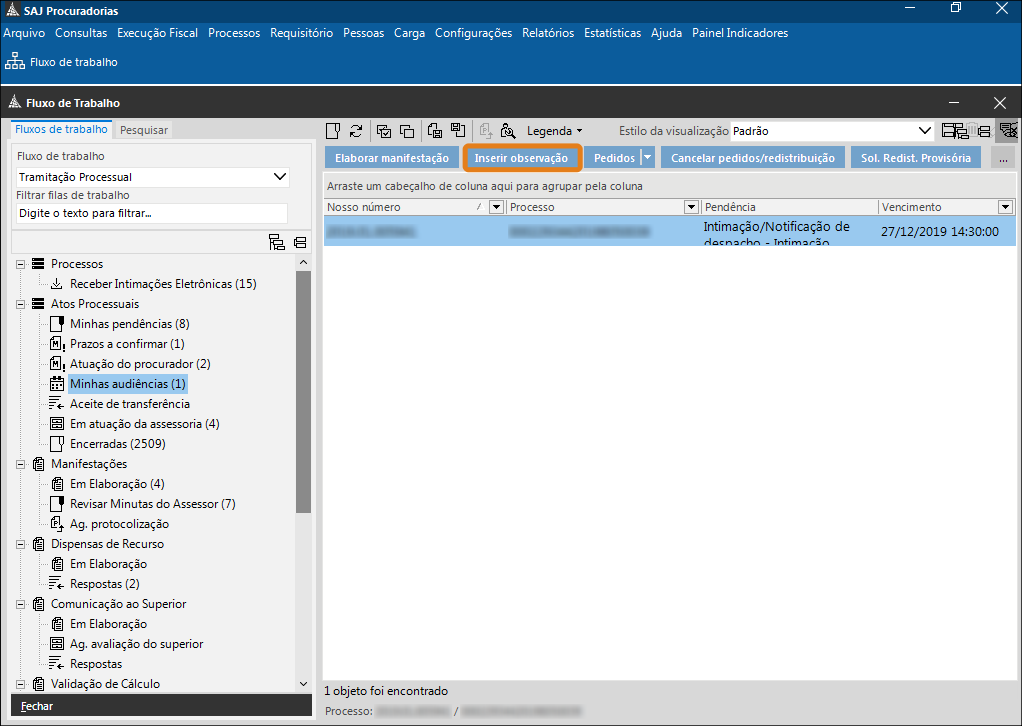Click the clear filter icon at far right
This screenshot has height=726, width=1022.
pos(1007,131)
